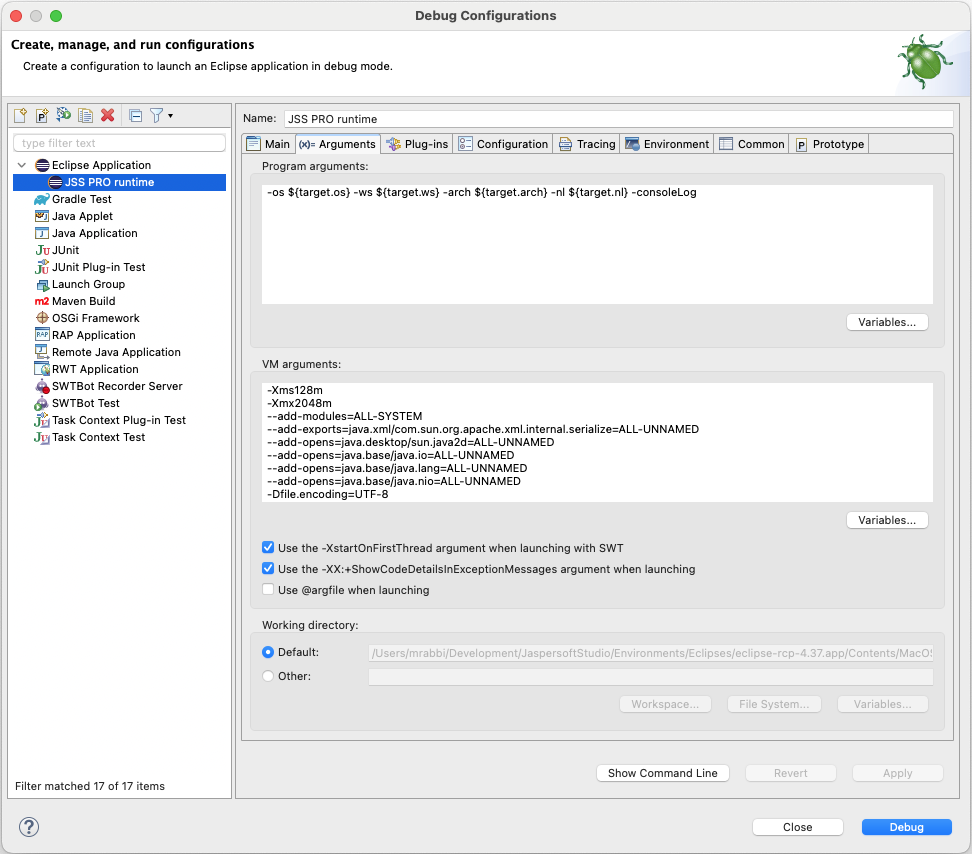Click the filter funnel icon
The image size is (972, 854).
(x=157, y=115)
